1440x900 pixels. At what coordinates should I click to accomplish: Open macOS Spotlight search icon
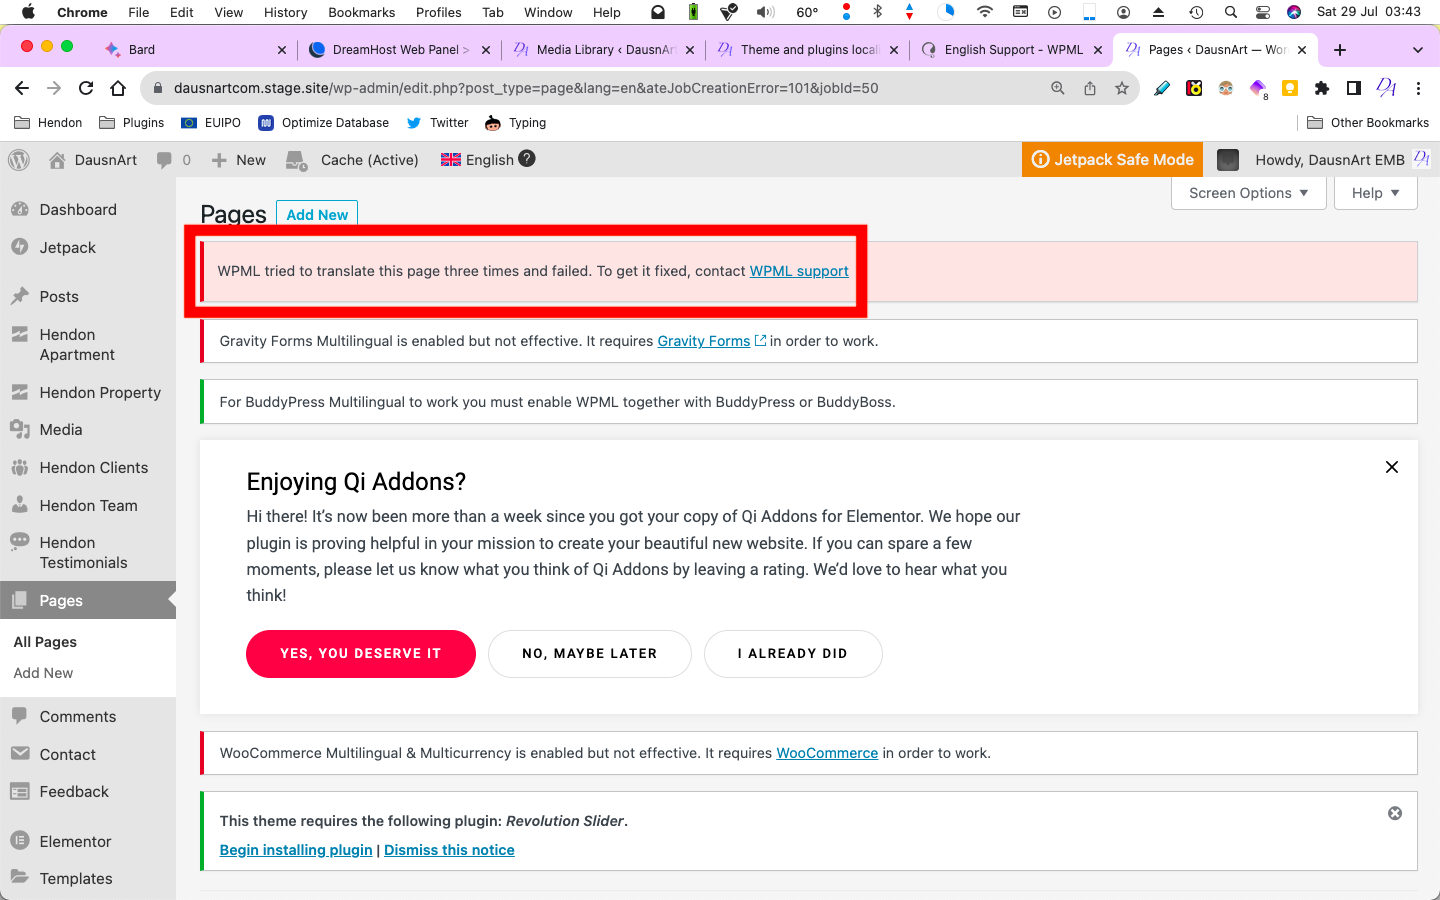click(1231, 12)
